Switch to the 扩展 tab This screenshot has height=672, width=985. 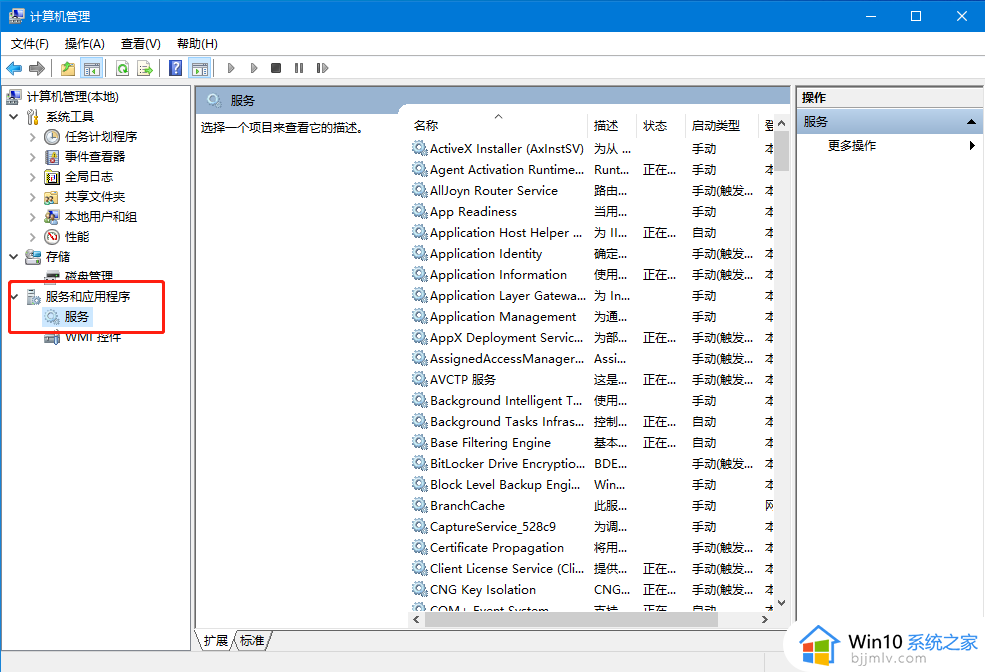pos(215,640)
